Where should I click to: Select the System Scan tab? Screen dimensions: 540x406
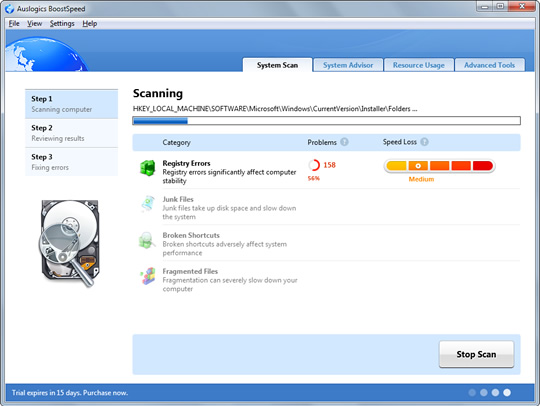(x=277, y=65)
